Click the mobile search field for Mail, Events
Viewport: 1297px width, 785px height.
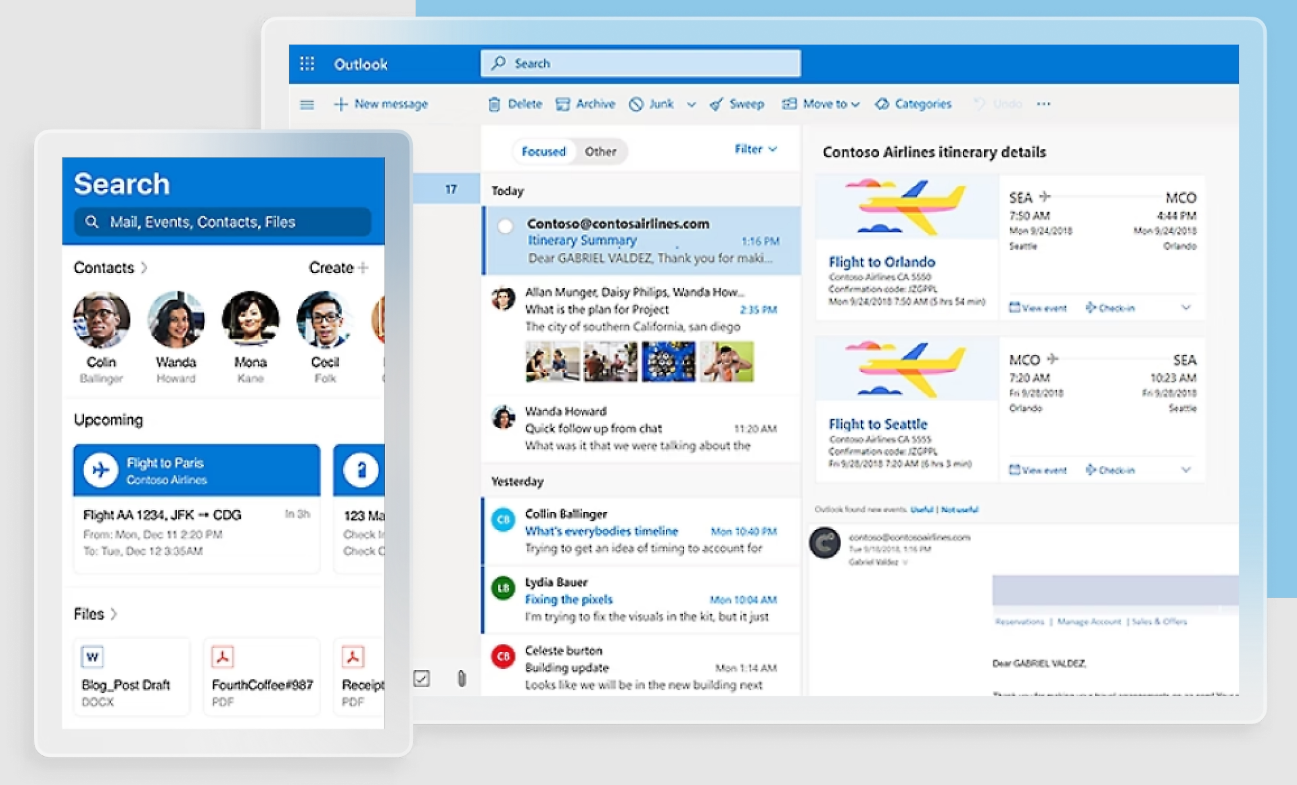tap(222, 222)
